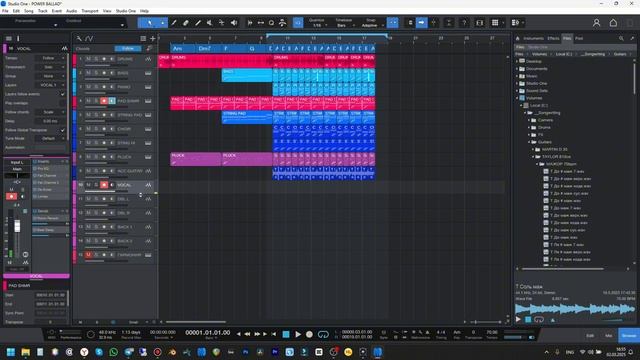Open the Song menu

29,11
